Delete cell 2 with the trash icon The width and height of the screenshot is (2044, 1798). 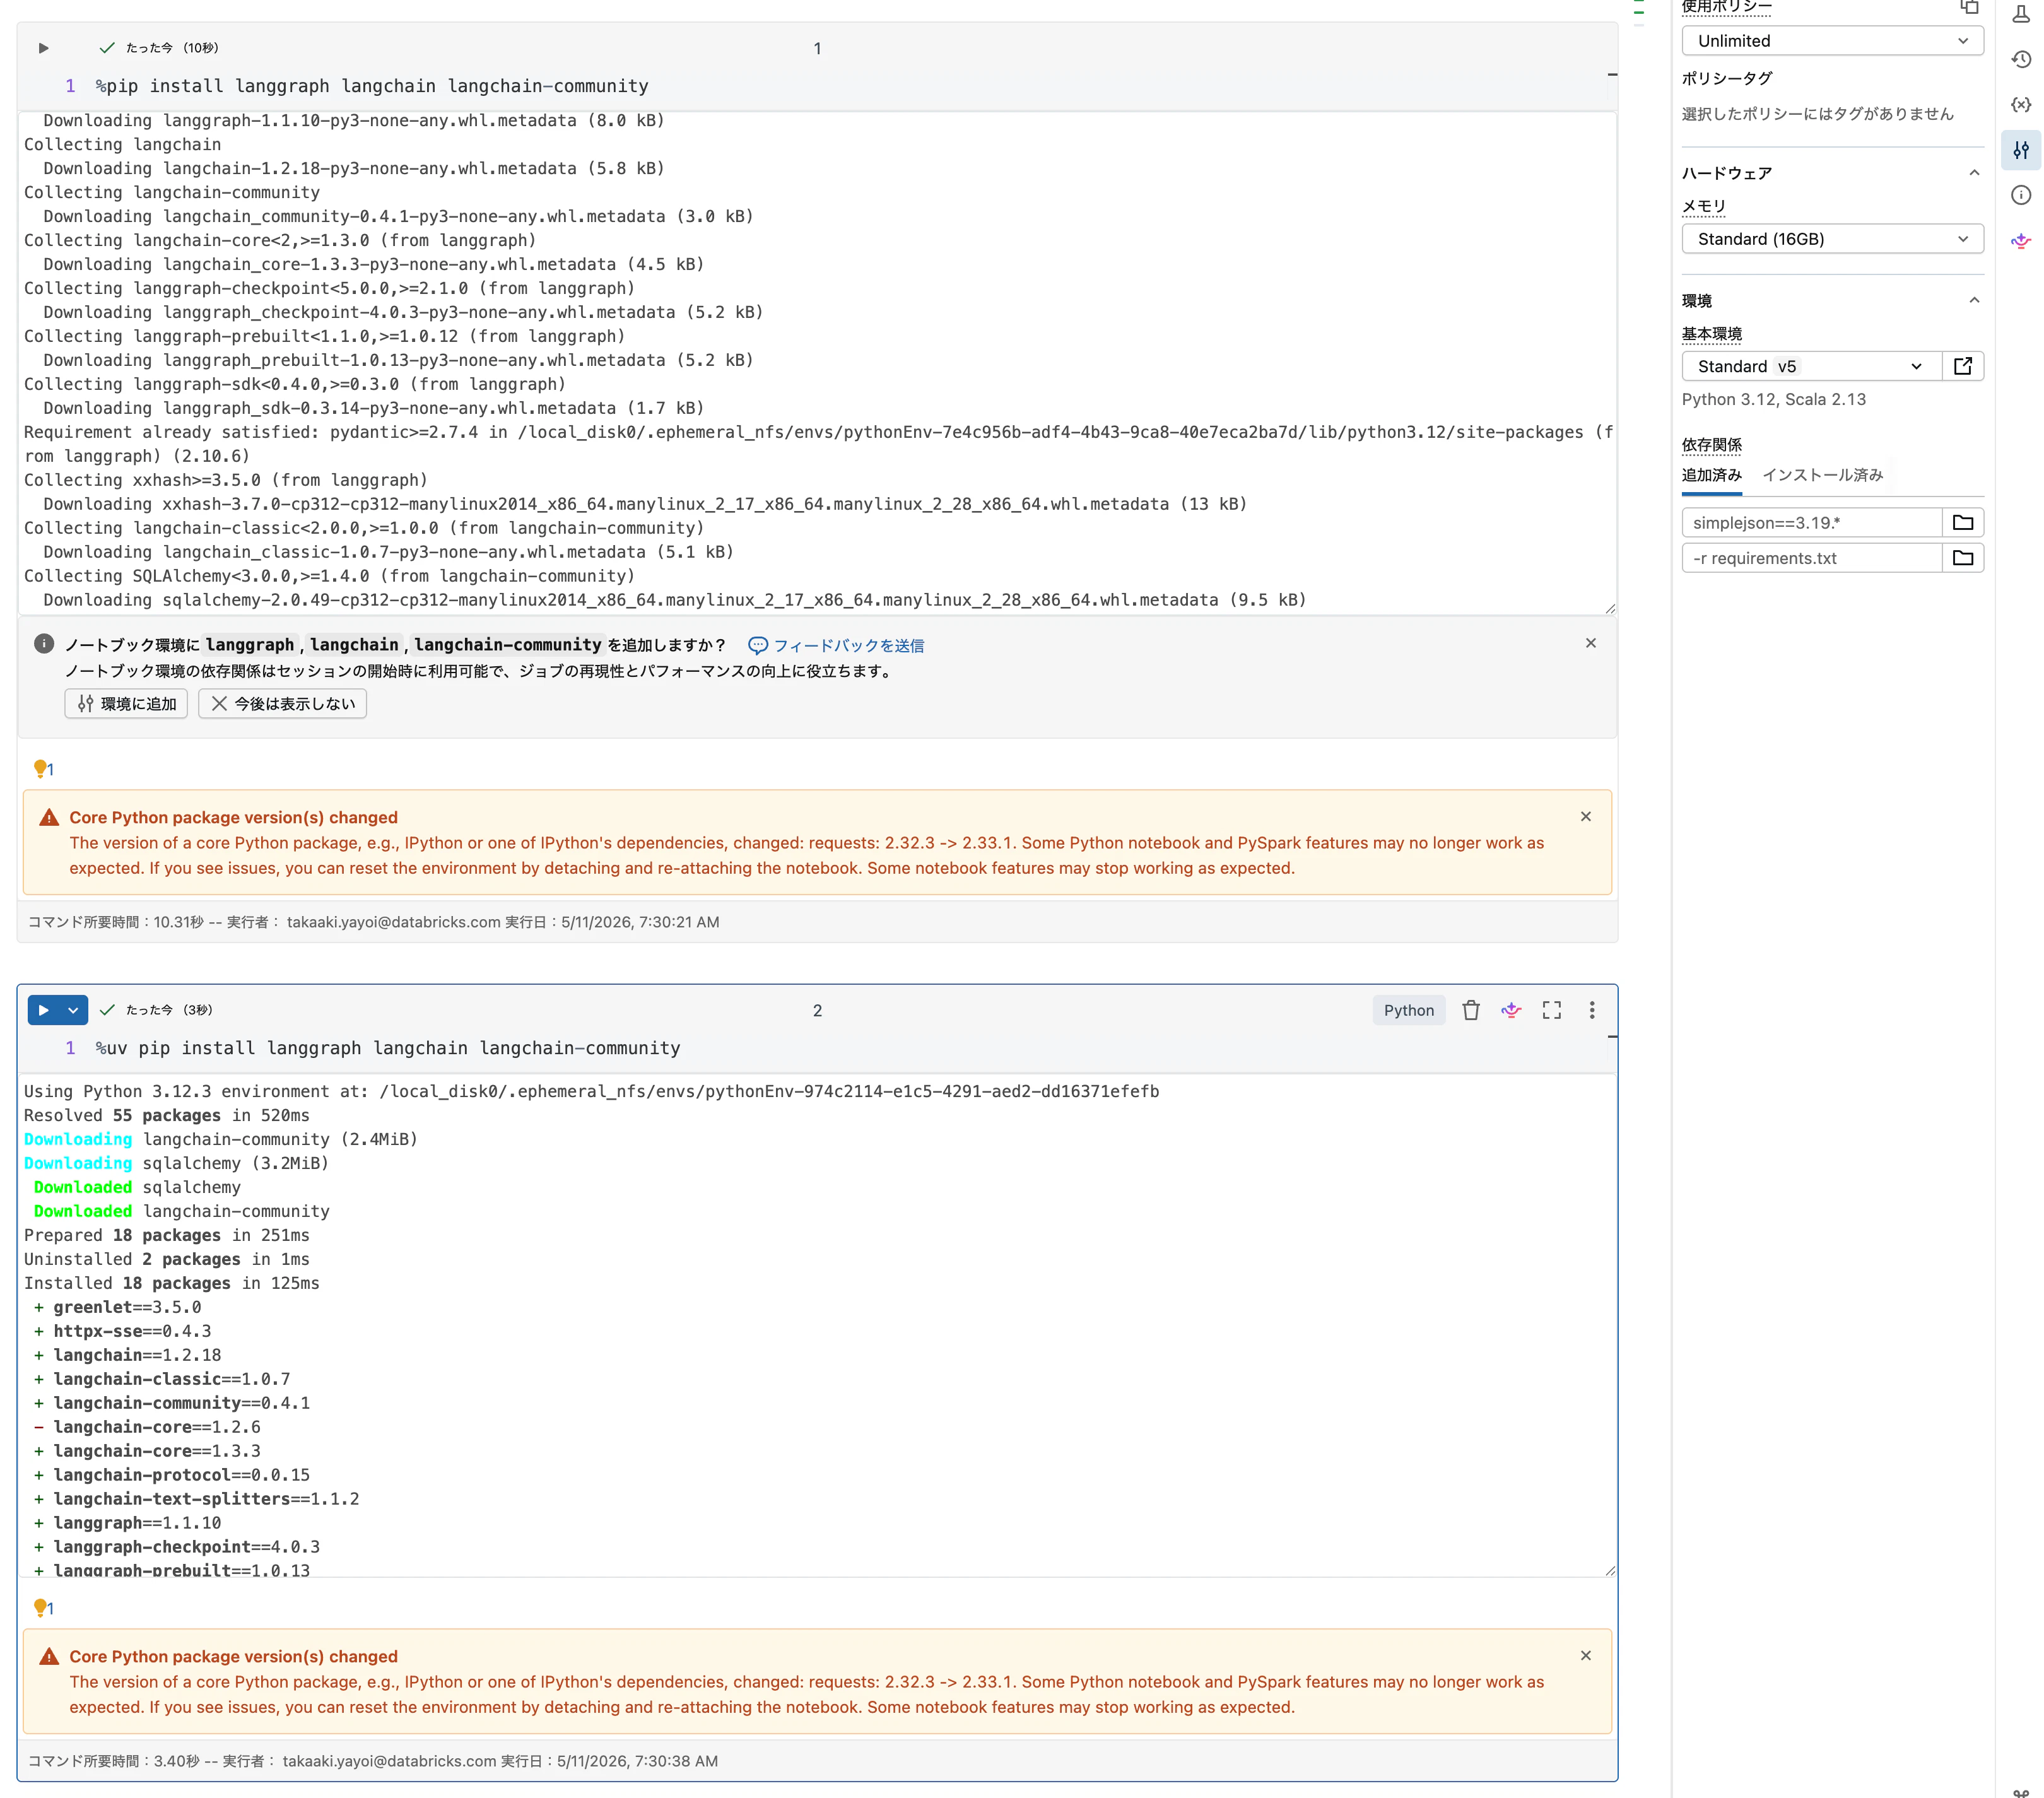1470,1010
